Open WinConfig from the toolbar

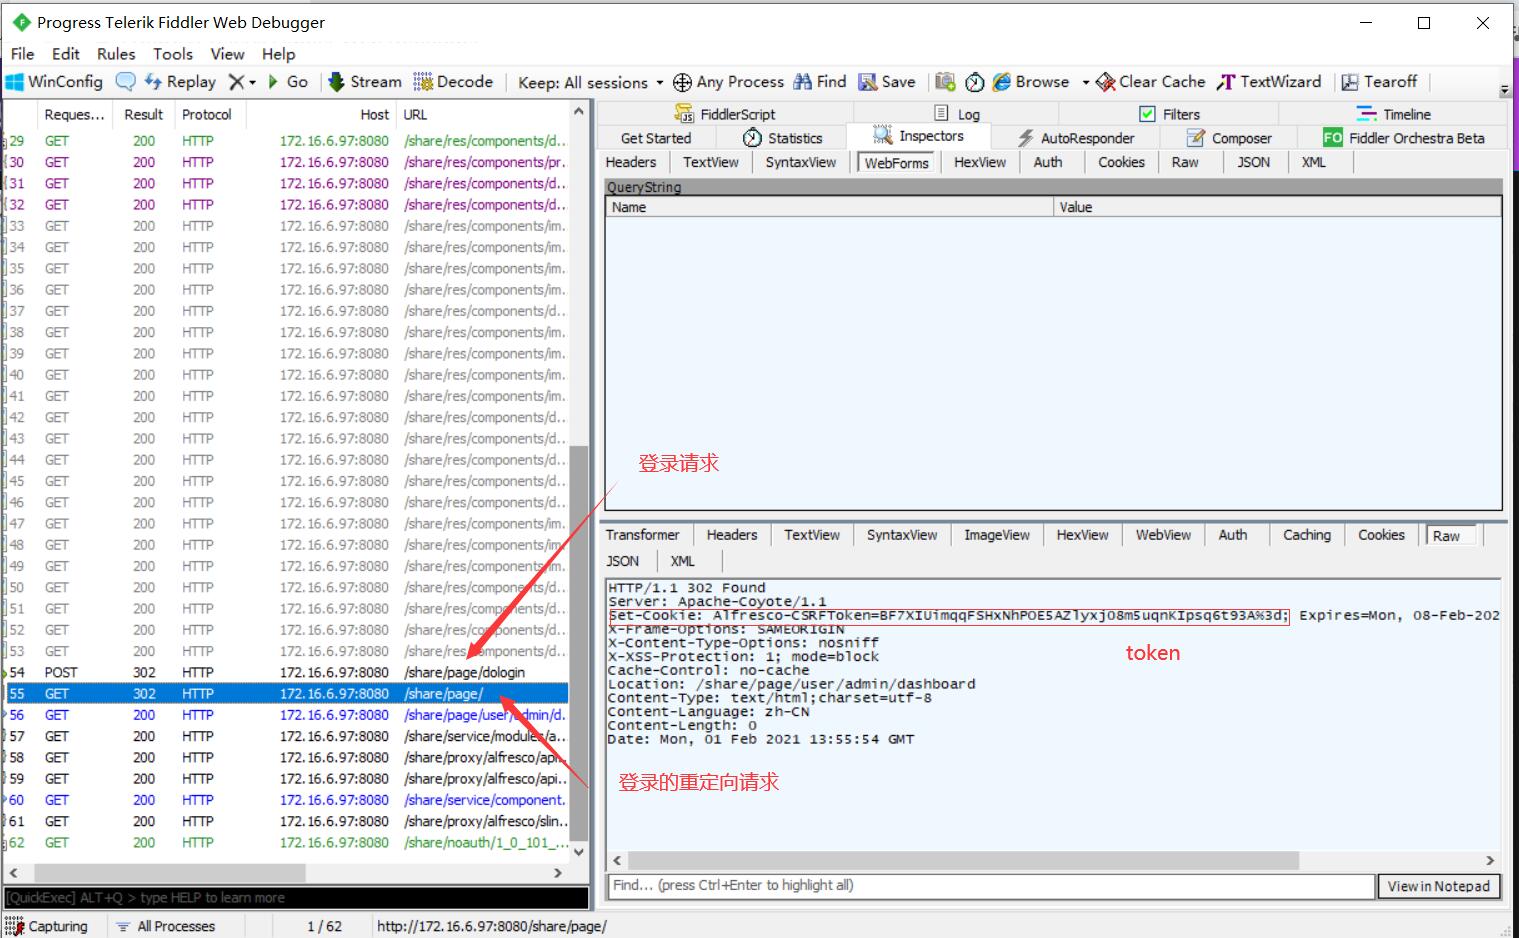point(54,82)
